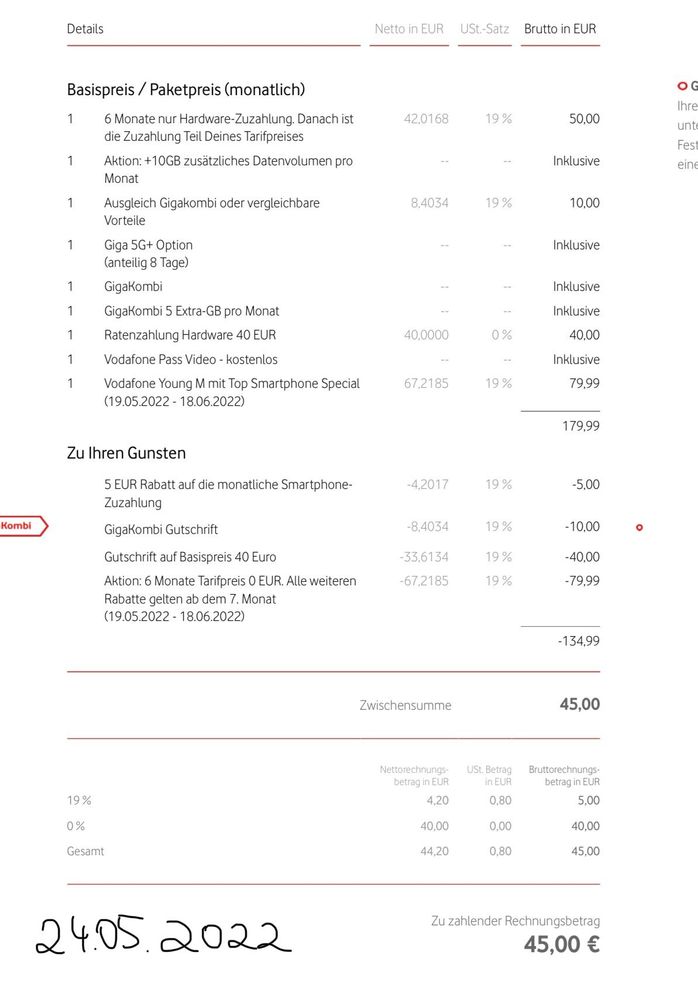The image size is (698, 999).
Task: Click the Giga 5G+ Option entry
Action: (x=148, y=254)
